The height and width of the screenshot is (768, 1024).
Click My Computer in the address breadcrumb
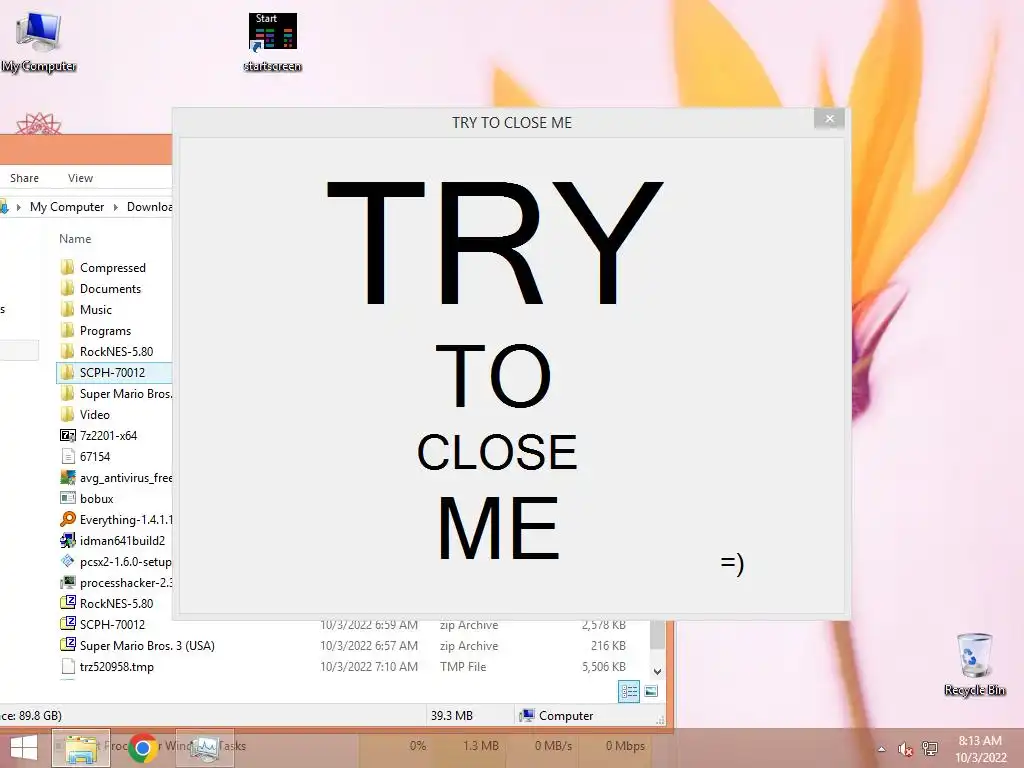67,206
